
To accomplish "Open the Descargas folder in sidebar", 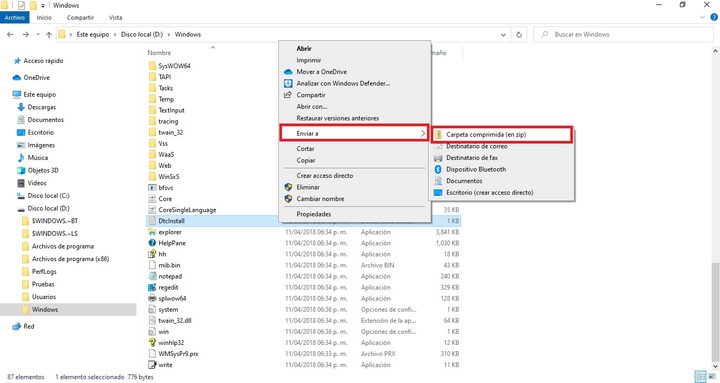I will click(x=41, y=107).
